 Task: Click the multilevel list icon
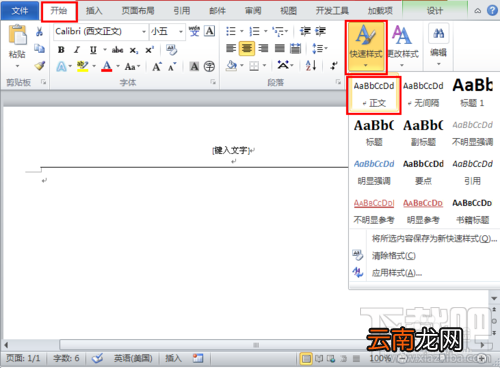(x=278, y=31)
